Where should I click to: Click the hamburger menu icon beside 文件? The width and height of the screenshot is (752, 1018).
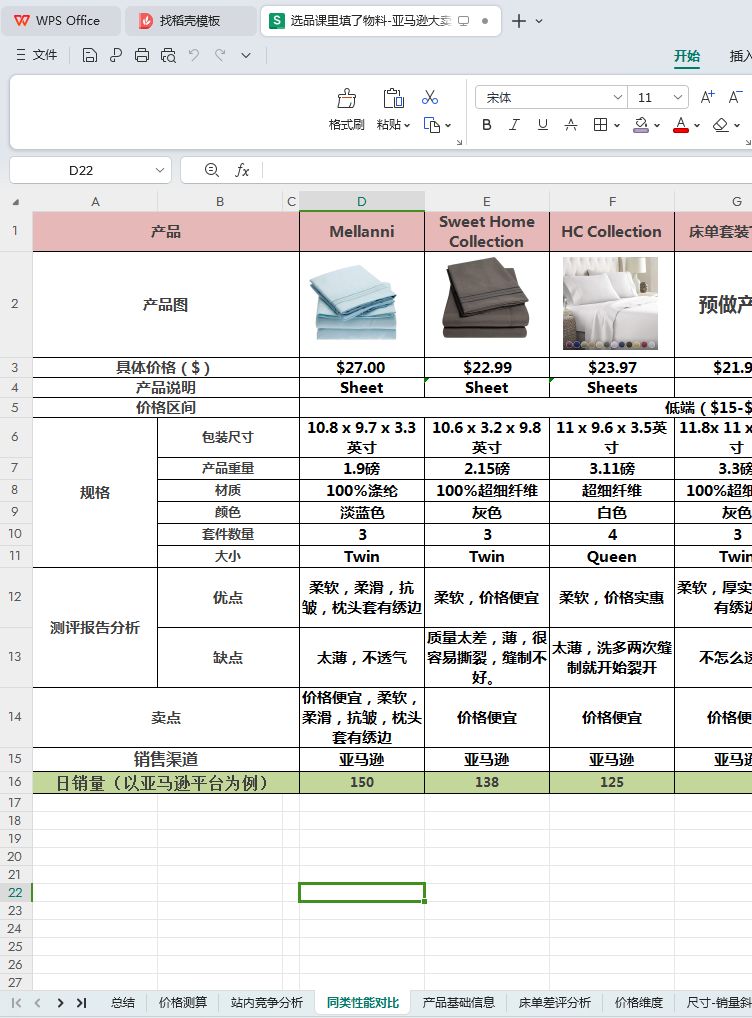(x=21, y=55)
